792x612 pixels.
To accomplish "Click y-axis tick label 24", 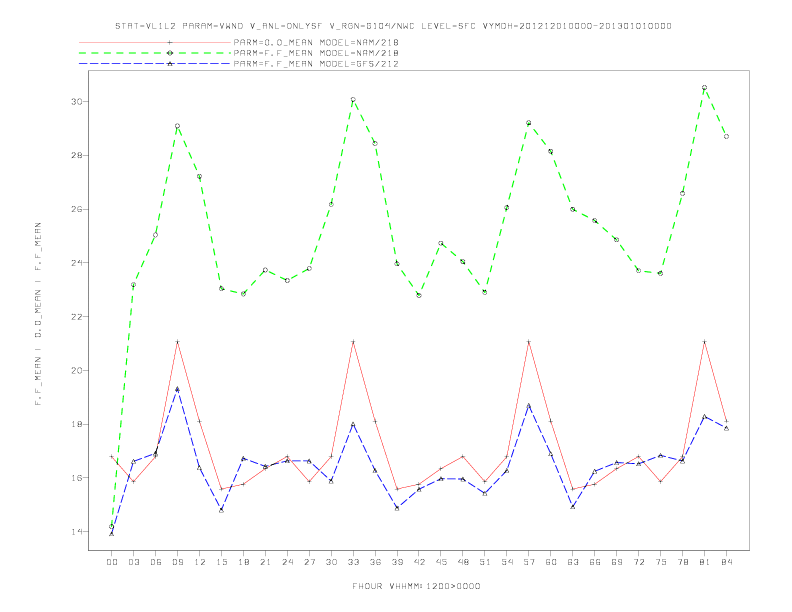I will [x=77, y=263].
